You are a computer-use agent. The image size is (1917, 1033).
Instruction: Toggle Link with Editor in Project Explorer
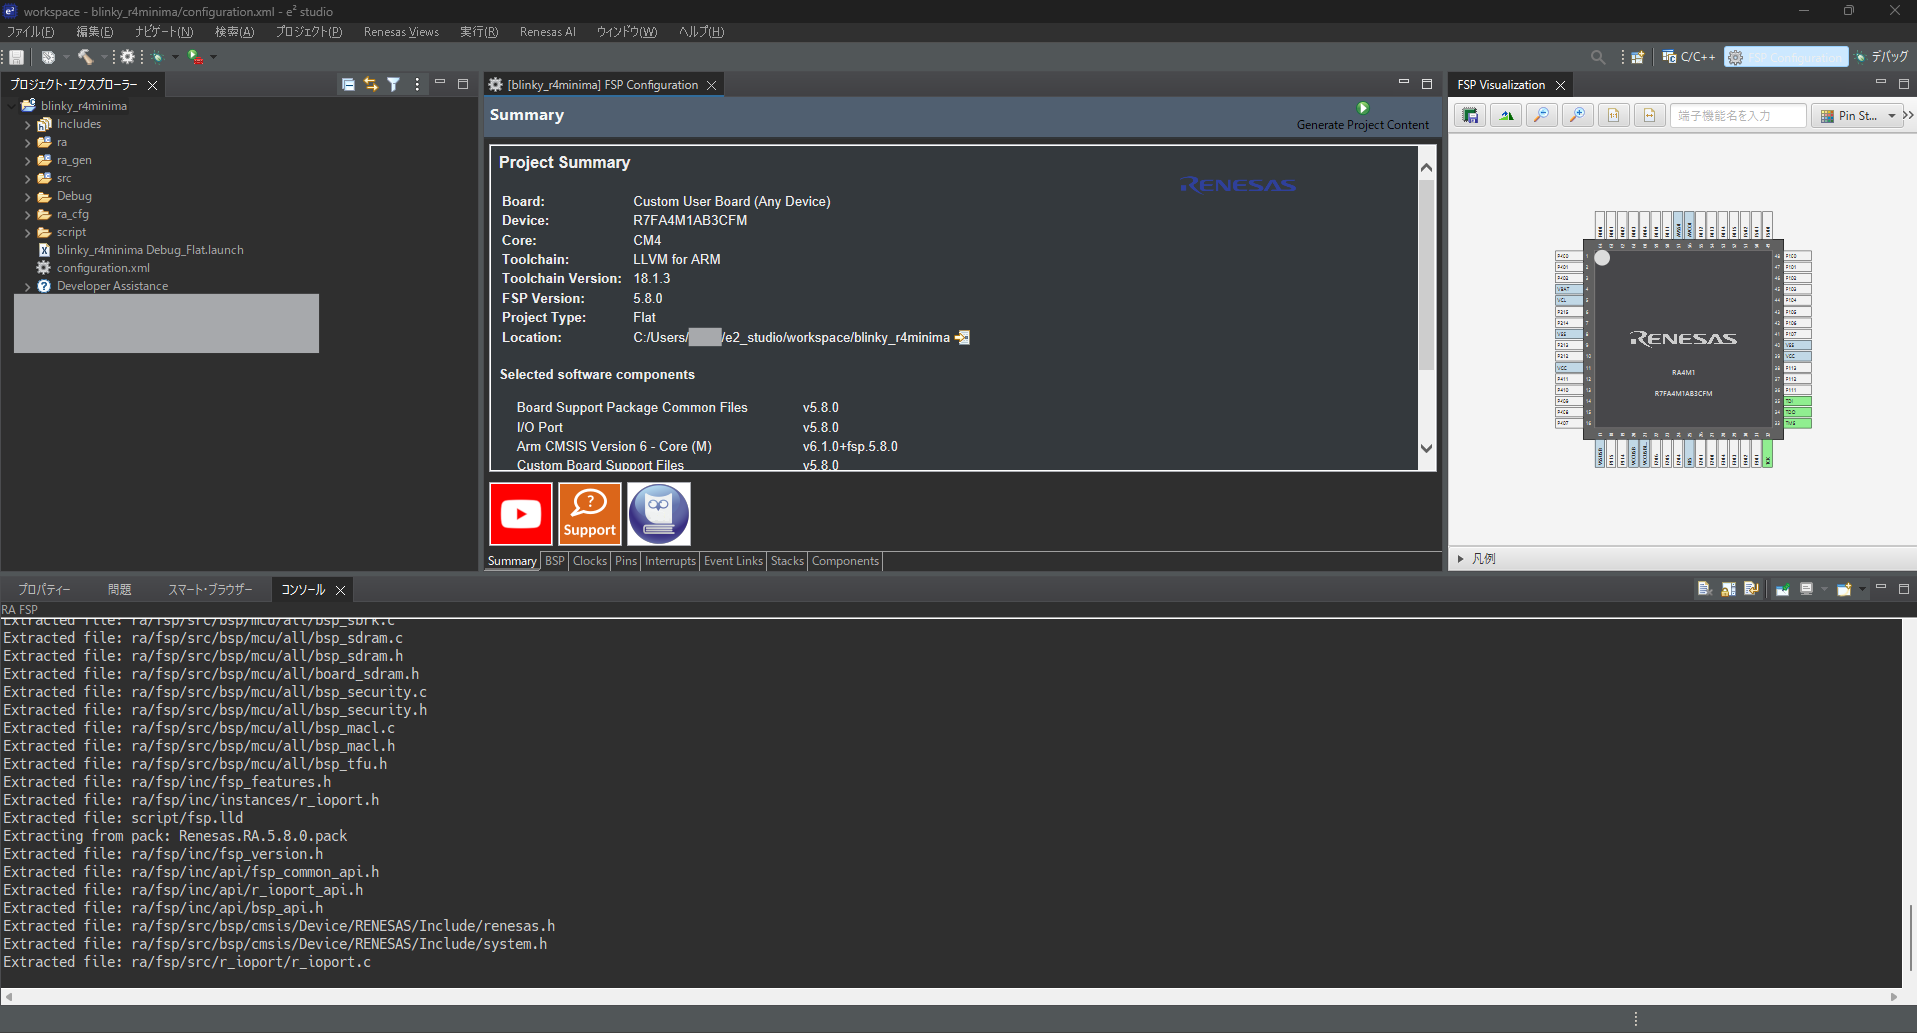371,85
